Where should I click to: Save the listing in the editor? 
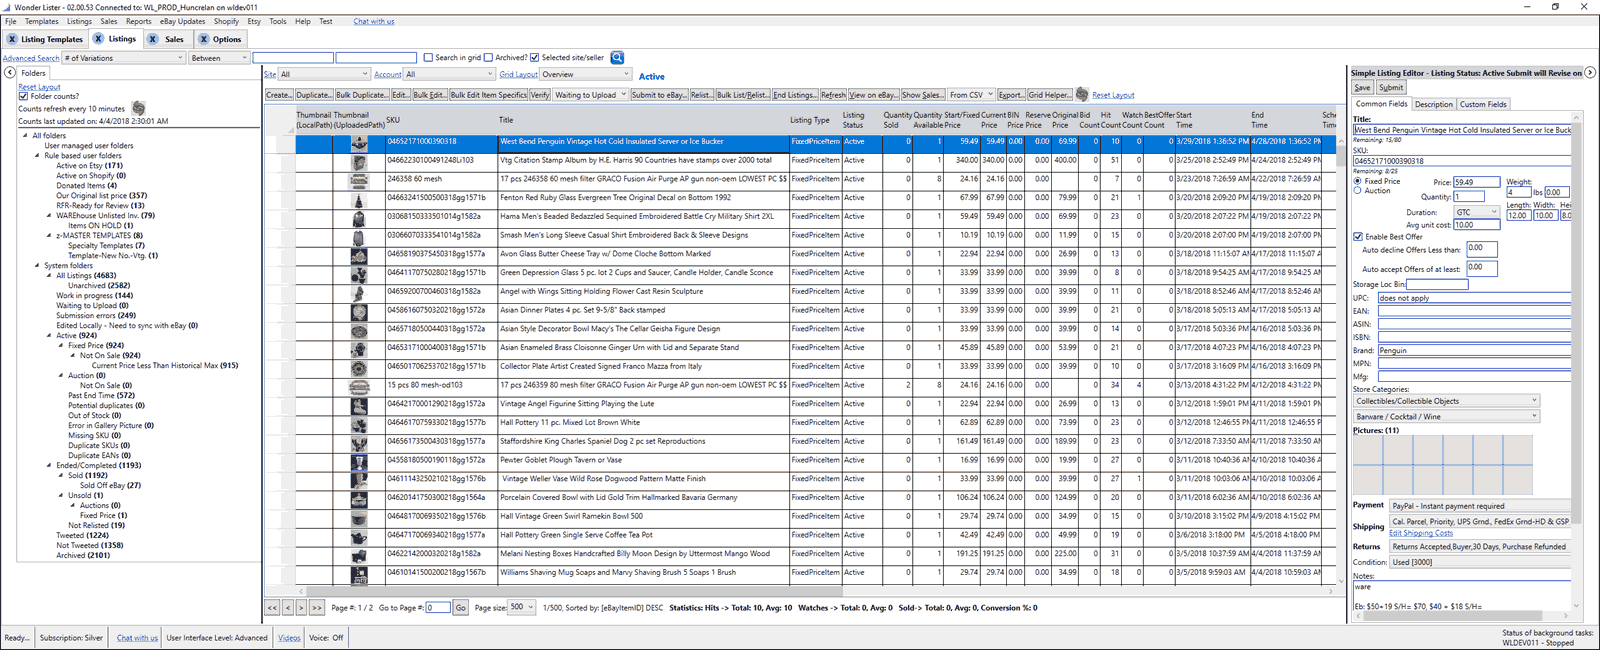[x=1362, y=87]
